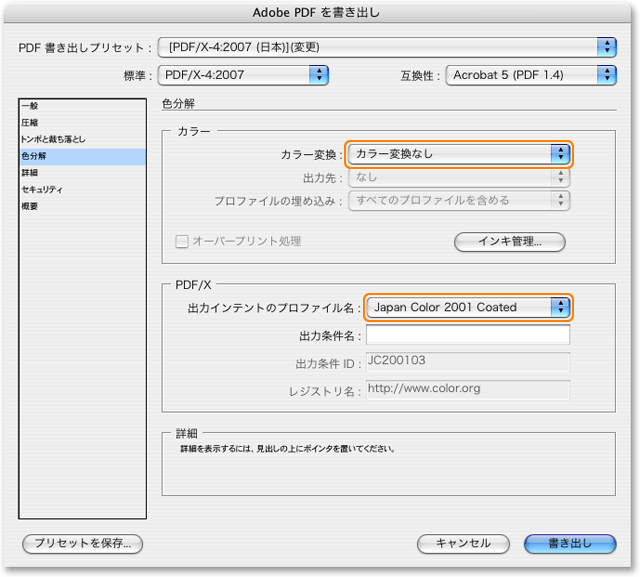Open the 標準 PDF/X-4:2007 dropdown
640x577 pixels.
pyautogui.click(x=244, y=74)
